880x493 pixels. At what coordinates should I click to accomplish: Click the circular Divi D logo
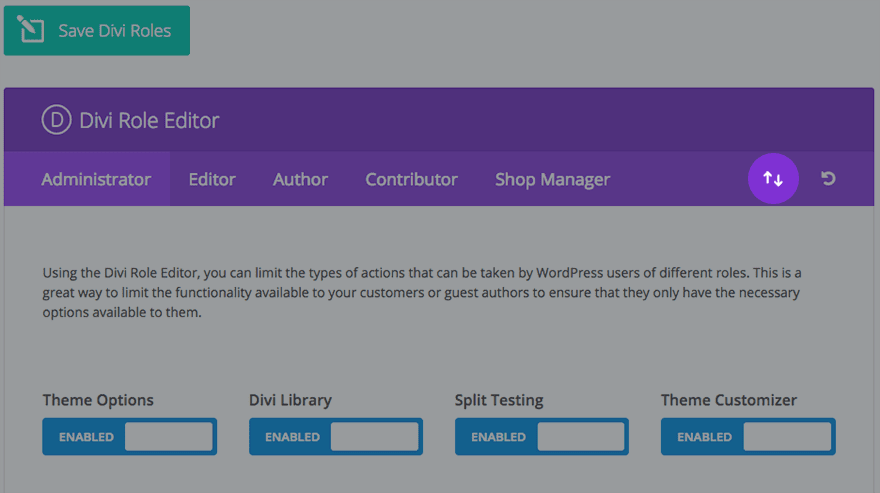[x=56, y=121]
